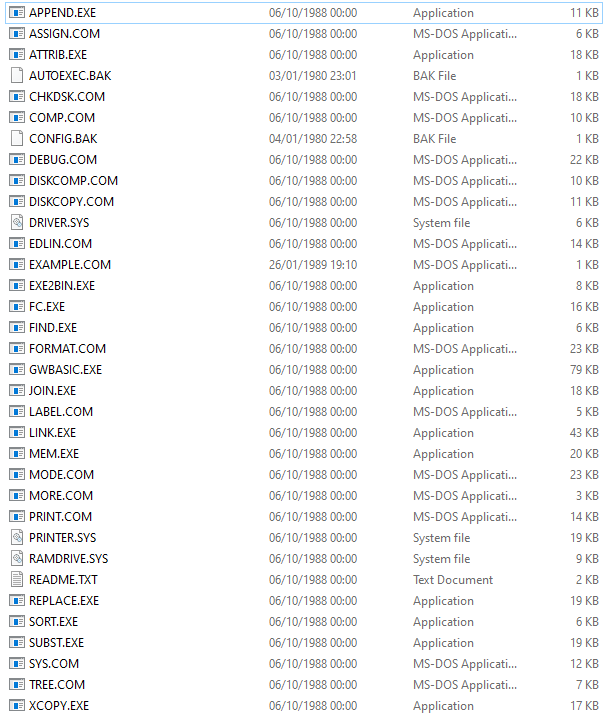Click the file name EXE2BIN.EXE

pyautogui.click(x=62, y=286)
